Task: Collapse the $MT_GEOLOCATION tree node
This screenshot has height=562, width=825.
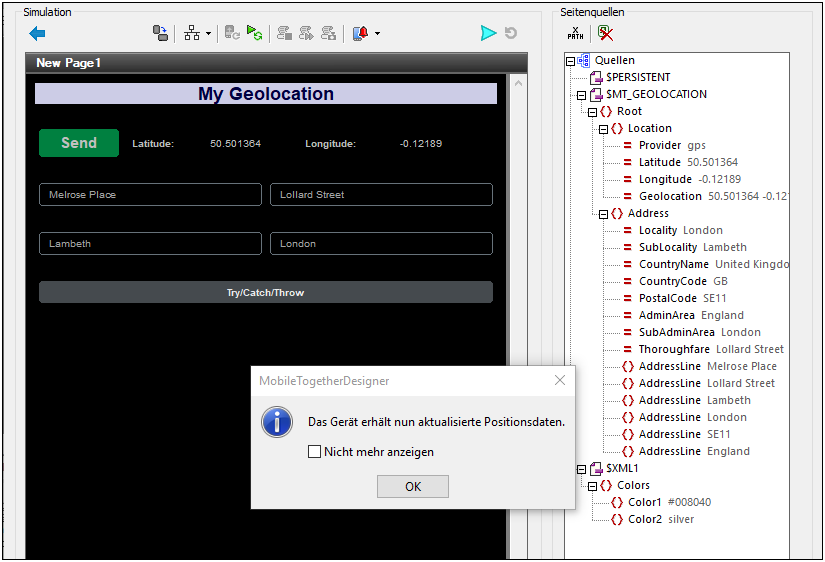Action: tap(570, 95)
